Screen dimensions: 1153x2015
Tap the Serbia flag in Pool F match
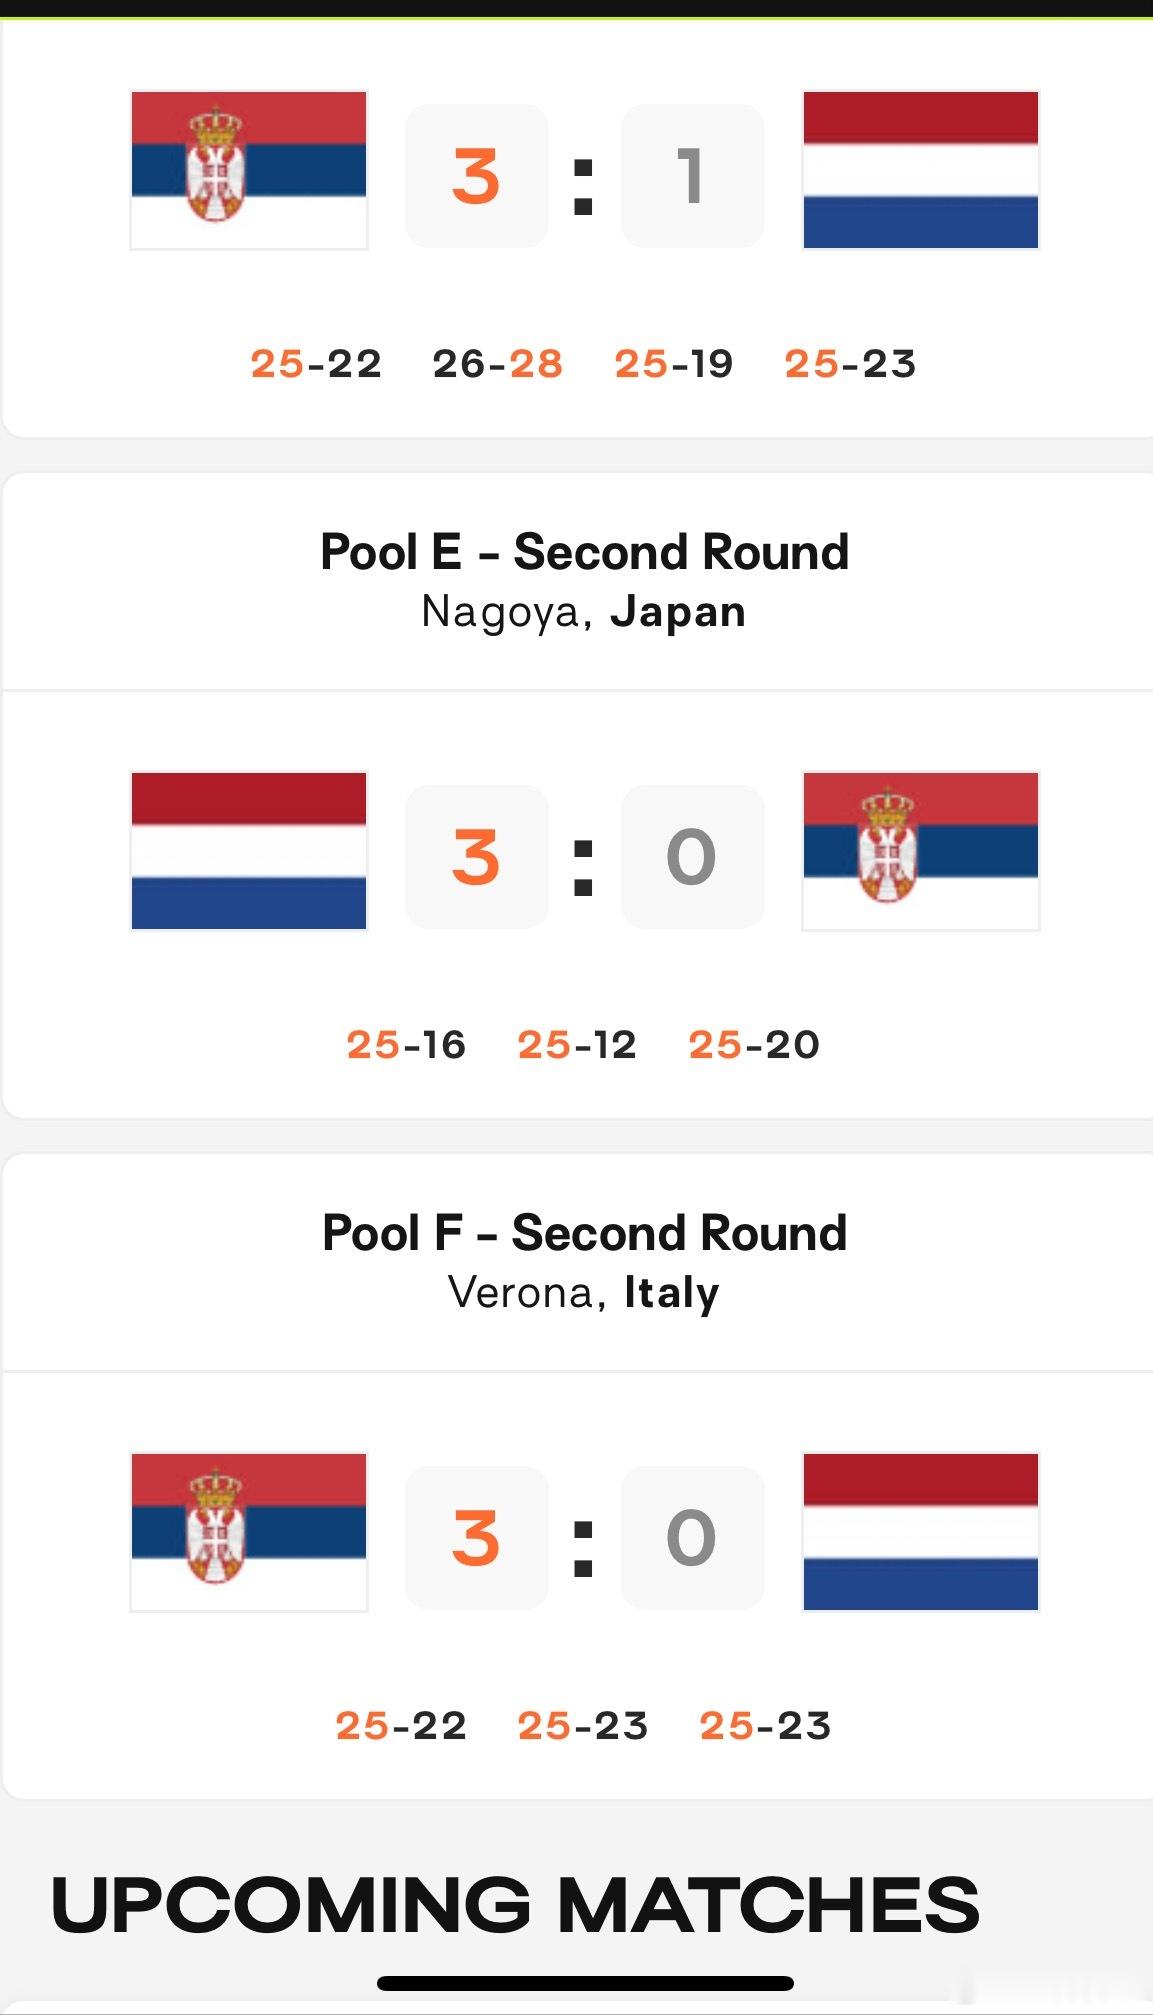click(249, 1532)
